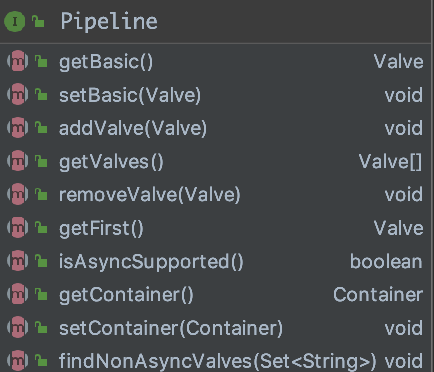Click the green lock icon for removeValve(Valve)
Image resolution: width=434 pixels, height=372 pixels.
coord(41,194)
